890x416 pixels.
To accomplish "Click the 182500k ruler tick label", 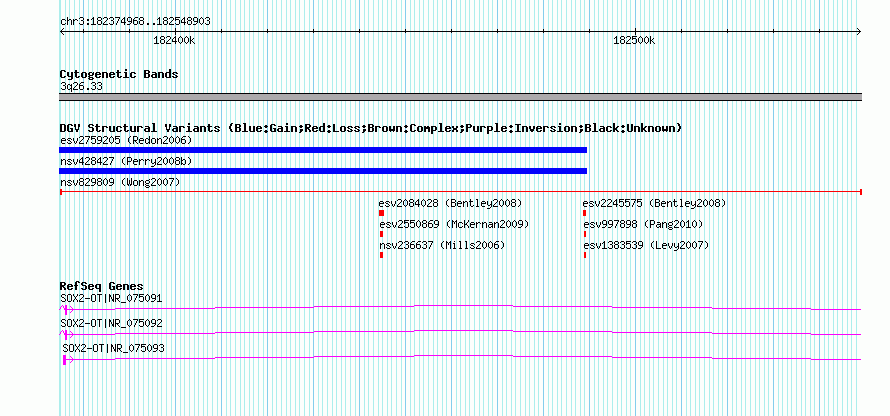I will 635,41.
